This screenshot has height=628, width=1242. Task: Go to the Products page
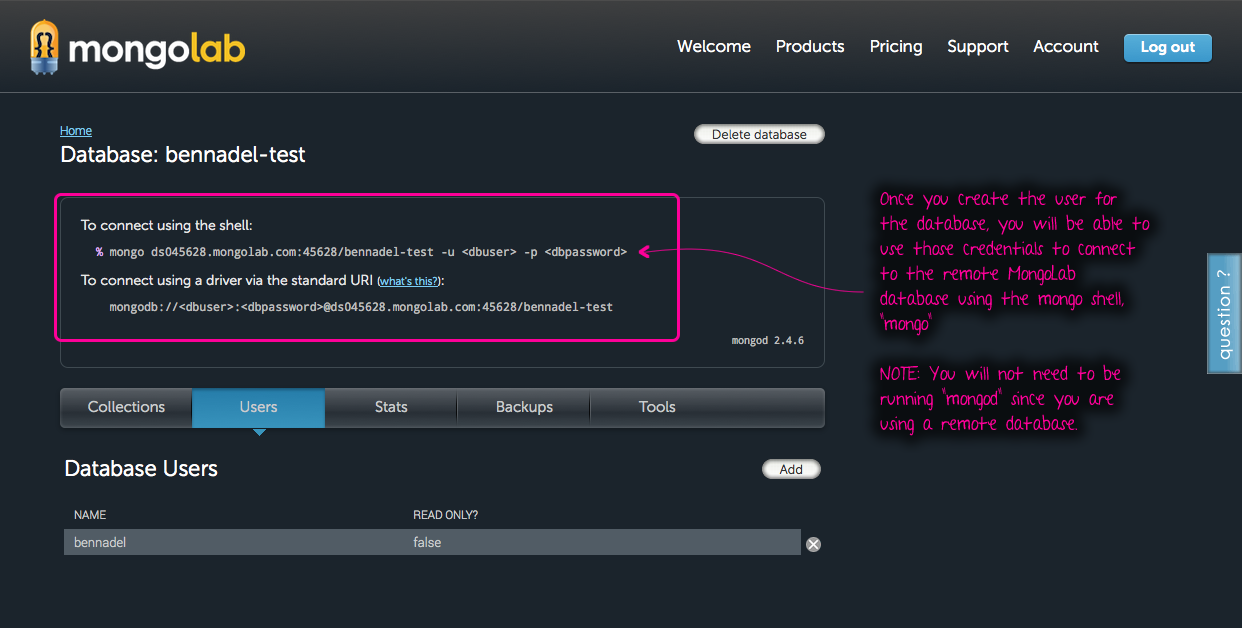[x=810, y=47]
